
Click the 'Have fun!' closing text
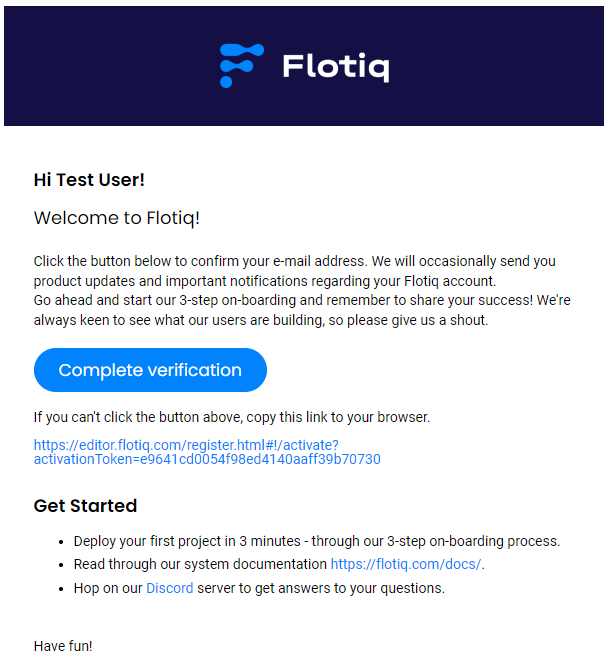(x=63, y=646)
